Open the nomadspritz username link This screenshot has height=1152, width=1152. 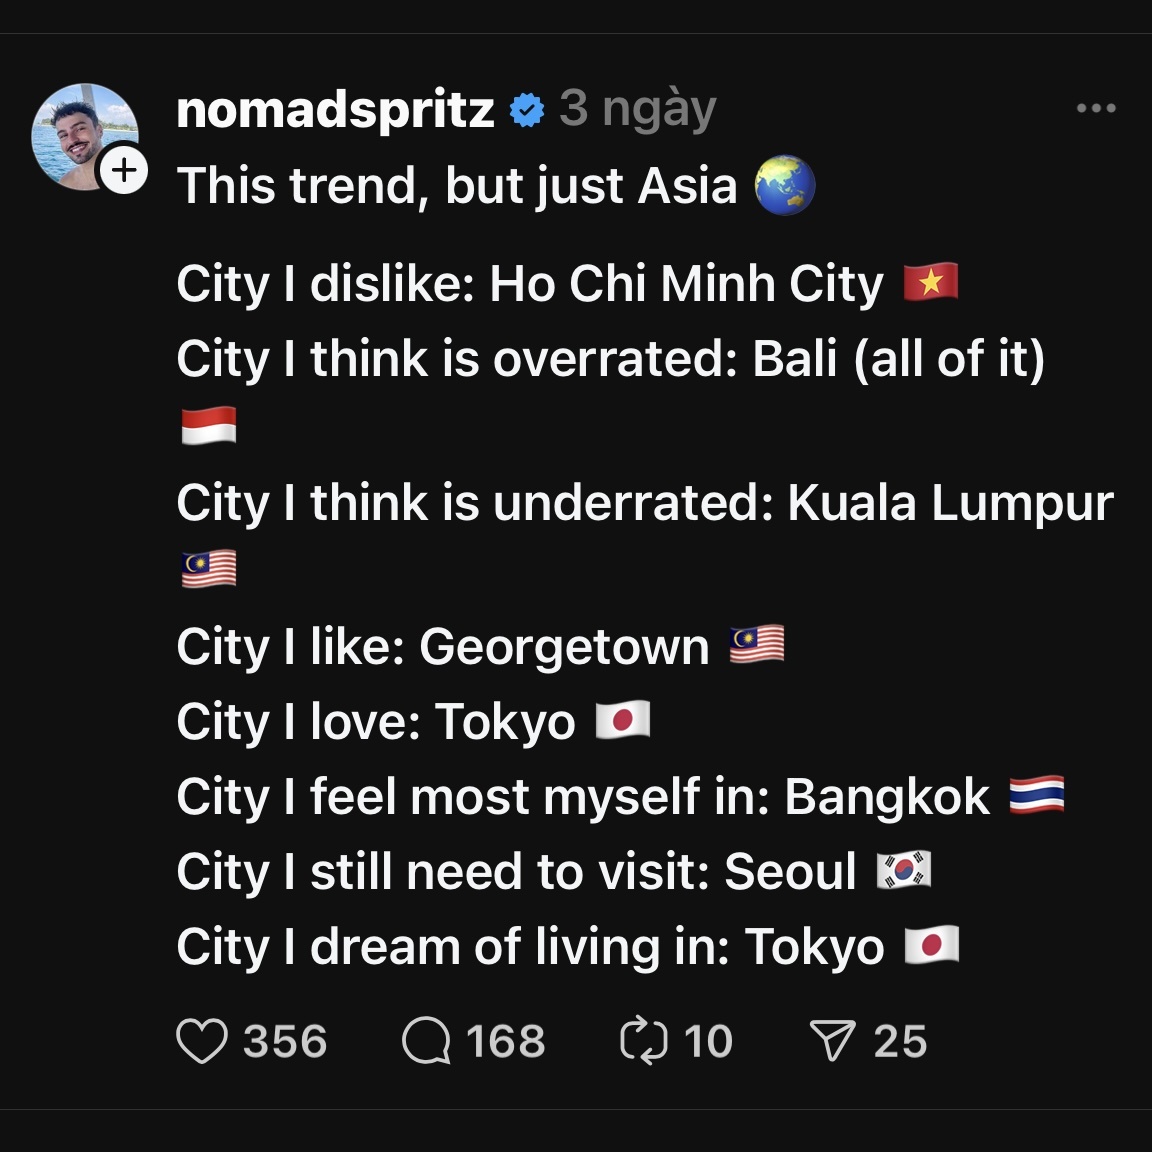[x=335, y=109]
